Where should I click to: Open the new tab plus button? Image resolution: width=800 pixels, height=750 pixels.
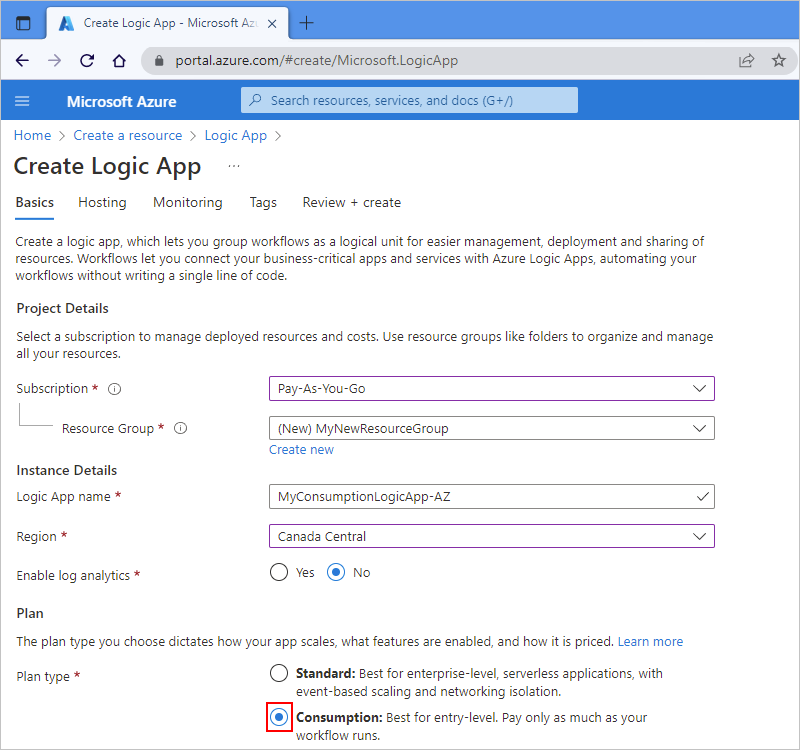(307, 23)
